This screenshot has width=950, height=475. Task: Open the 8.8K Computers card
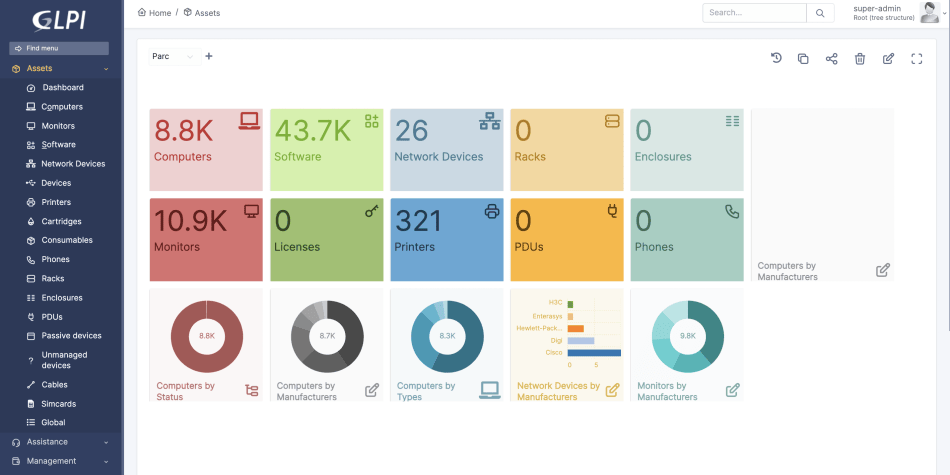pyautogui.click(x=206, y=150)
